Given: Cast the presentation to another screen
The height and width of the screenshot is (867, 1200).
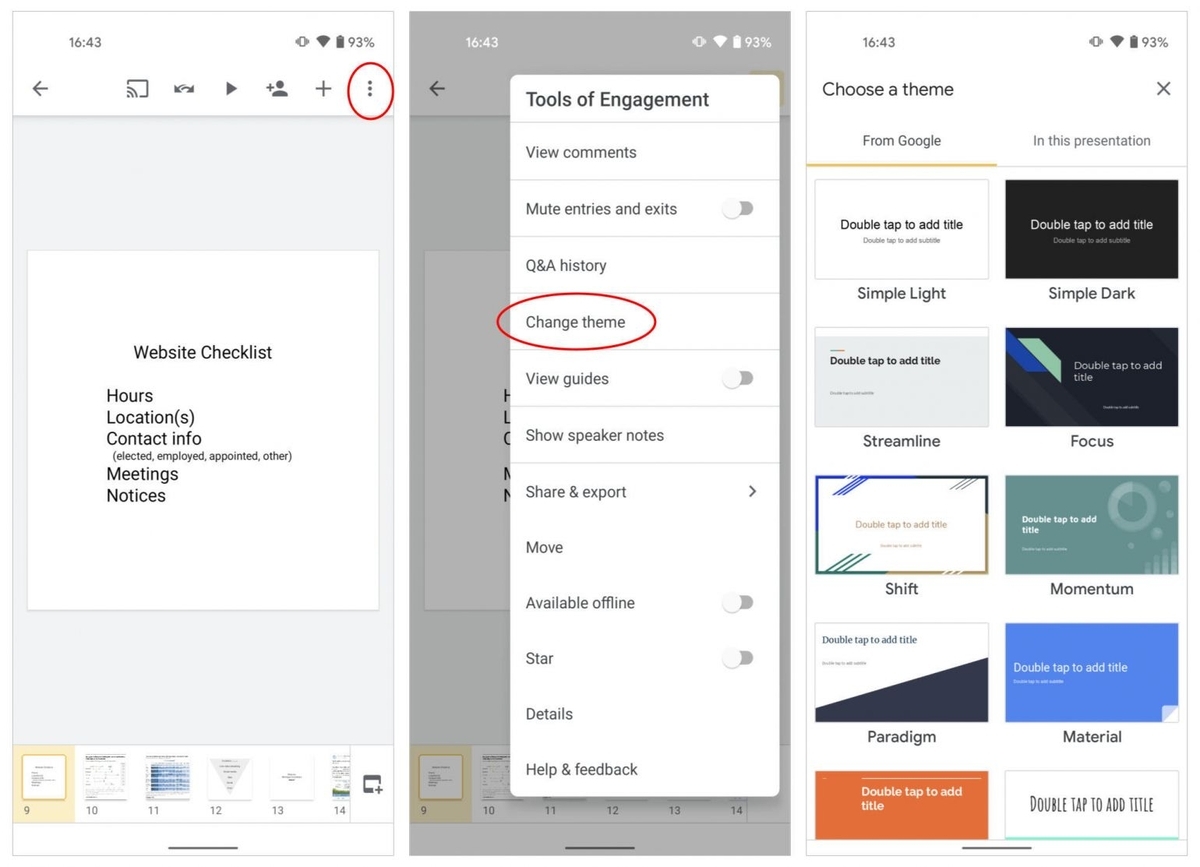Looking at the screenshot, I should pos(137,88).
